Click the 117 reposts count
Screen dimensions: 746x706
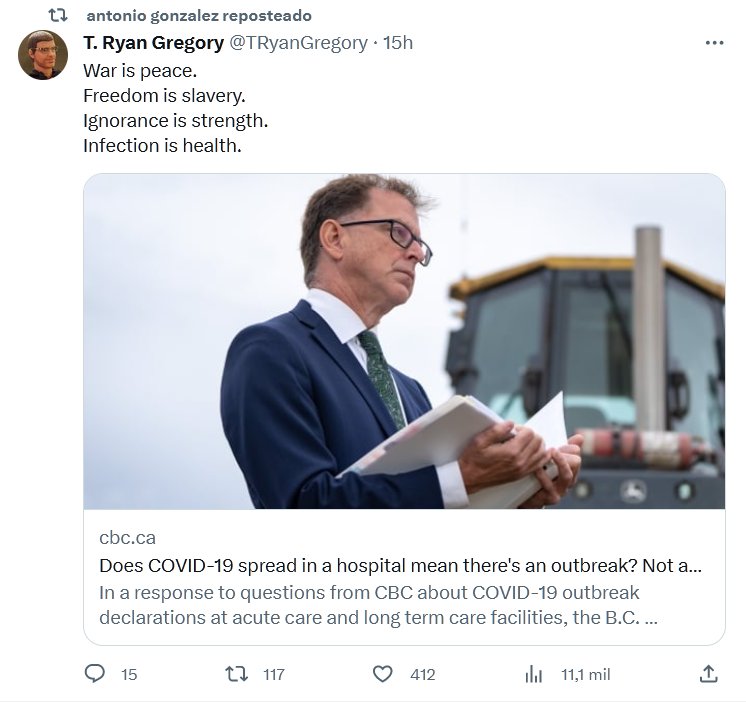tap(274, 674)
